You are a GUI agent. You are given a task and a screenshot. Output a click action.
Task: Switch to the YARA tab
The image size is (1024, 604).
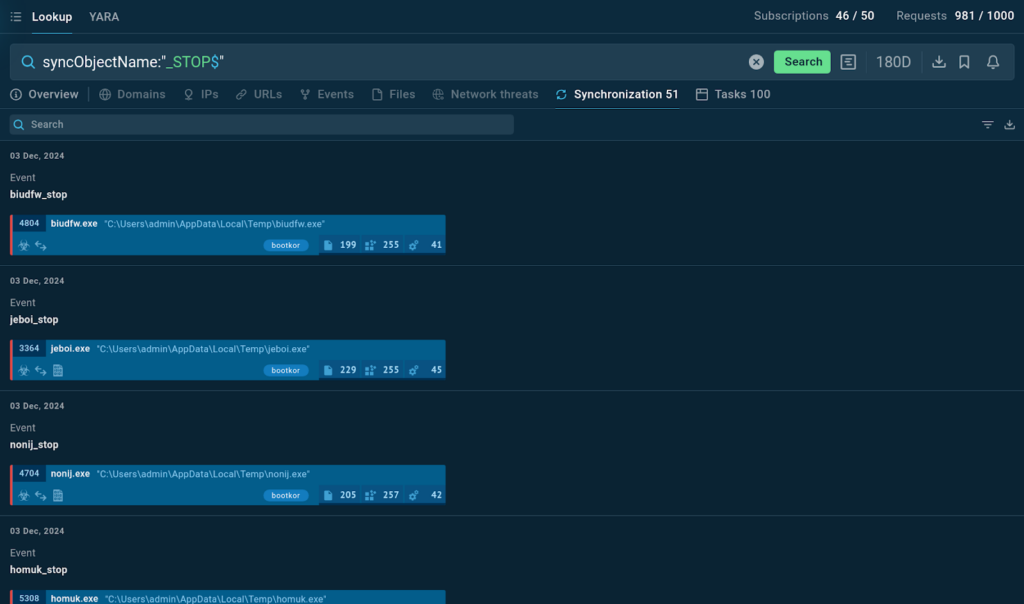point(104,17)
